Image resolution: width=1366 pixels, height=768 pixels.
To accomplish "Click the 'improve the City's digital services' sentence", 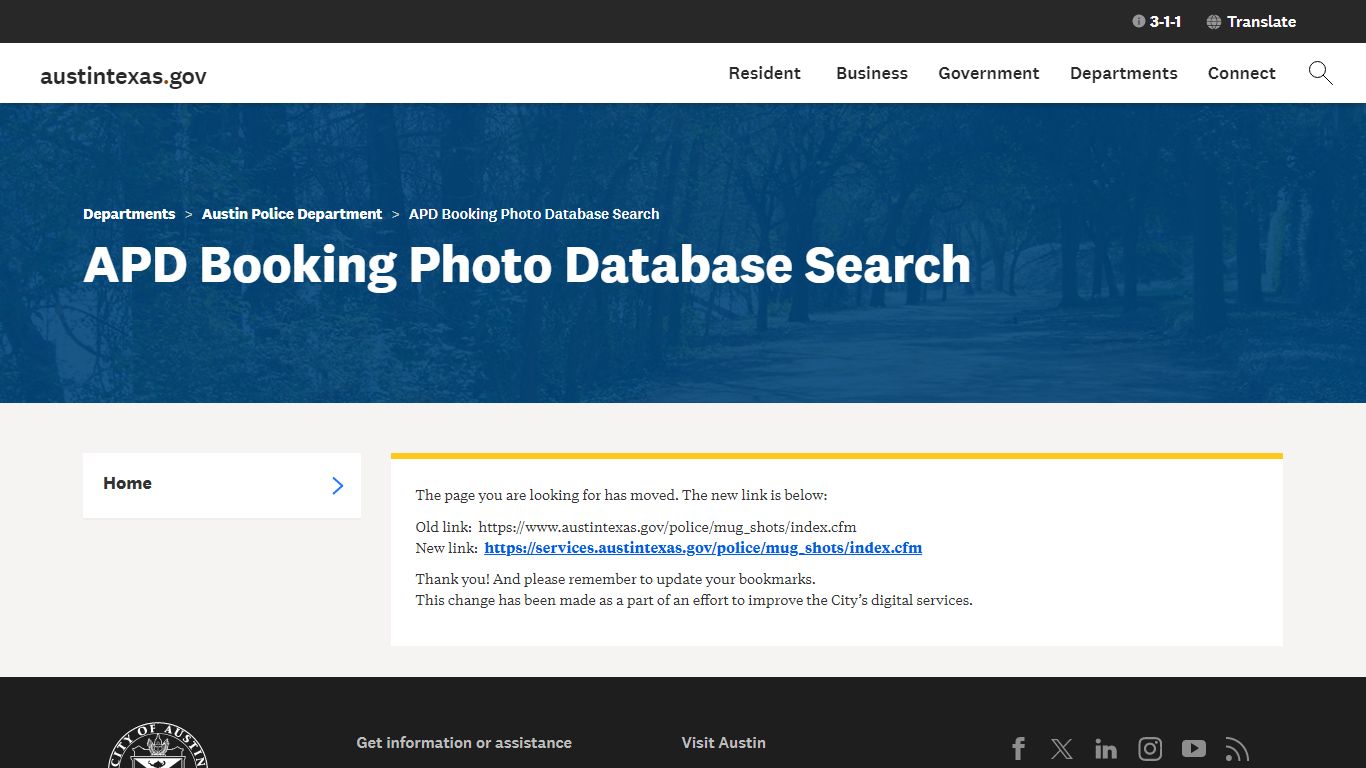I will (694, 600).
